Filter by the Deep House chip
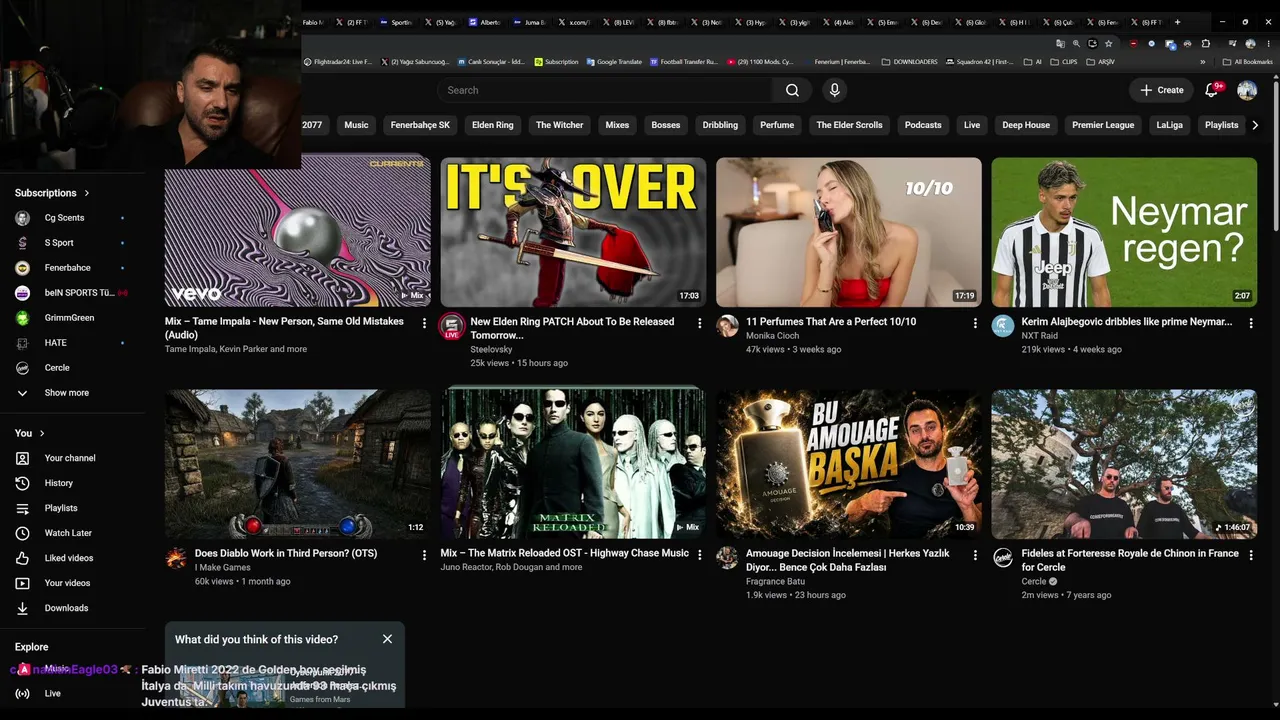Screen dimensions: 1280x720 pyautogui.click(x=1026, y=125)
